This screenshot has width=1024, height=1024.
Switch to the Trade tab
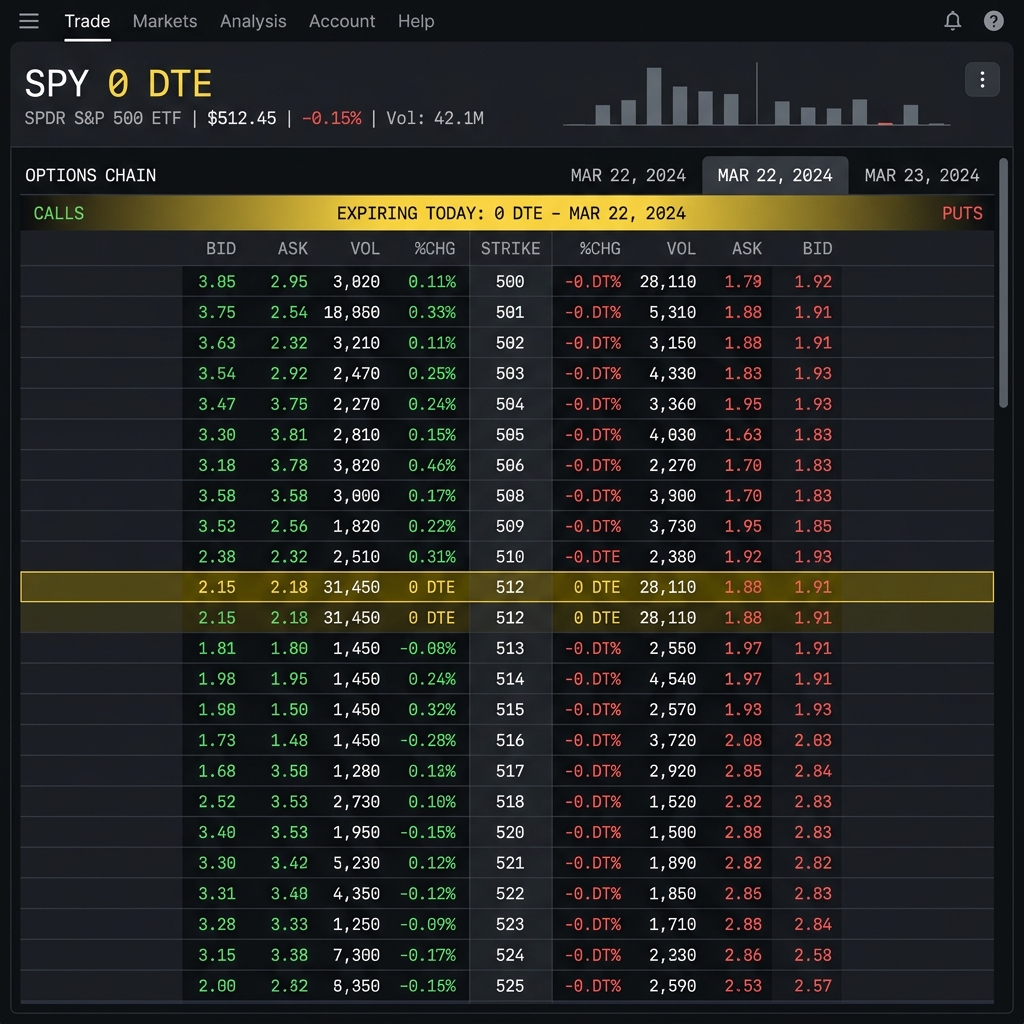[x=87, y=21]
